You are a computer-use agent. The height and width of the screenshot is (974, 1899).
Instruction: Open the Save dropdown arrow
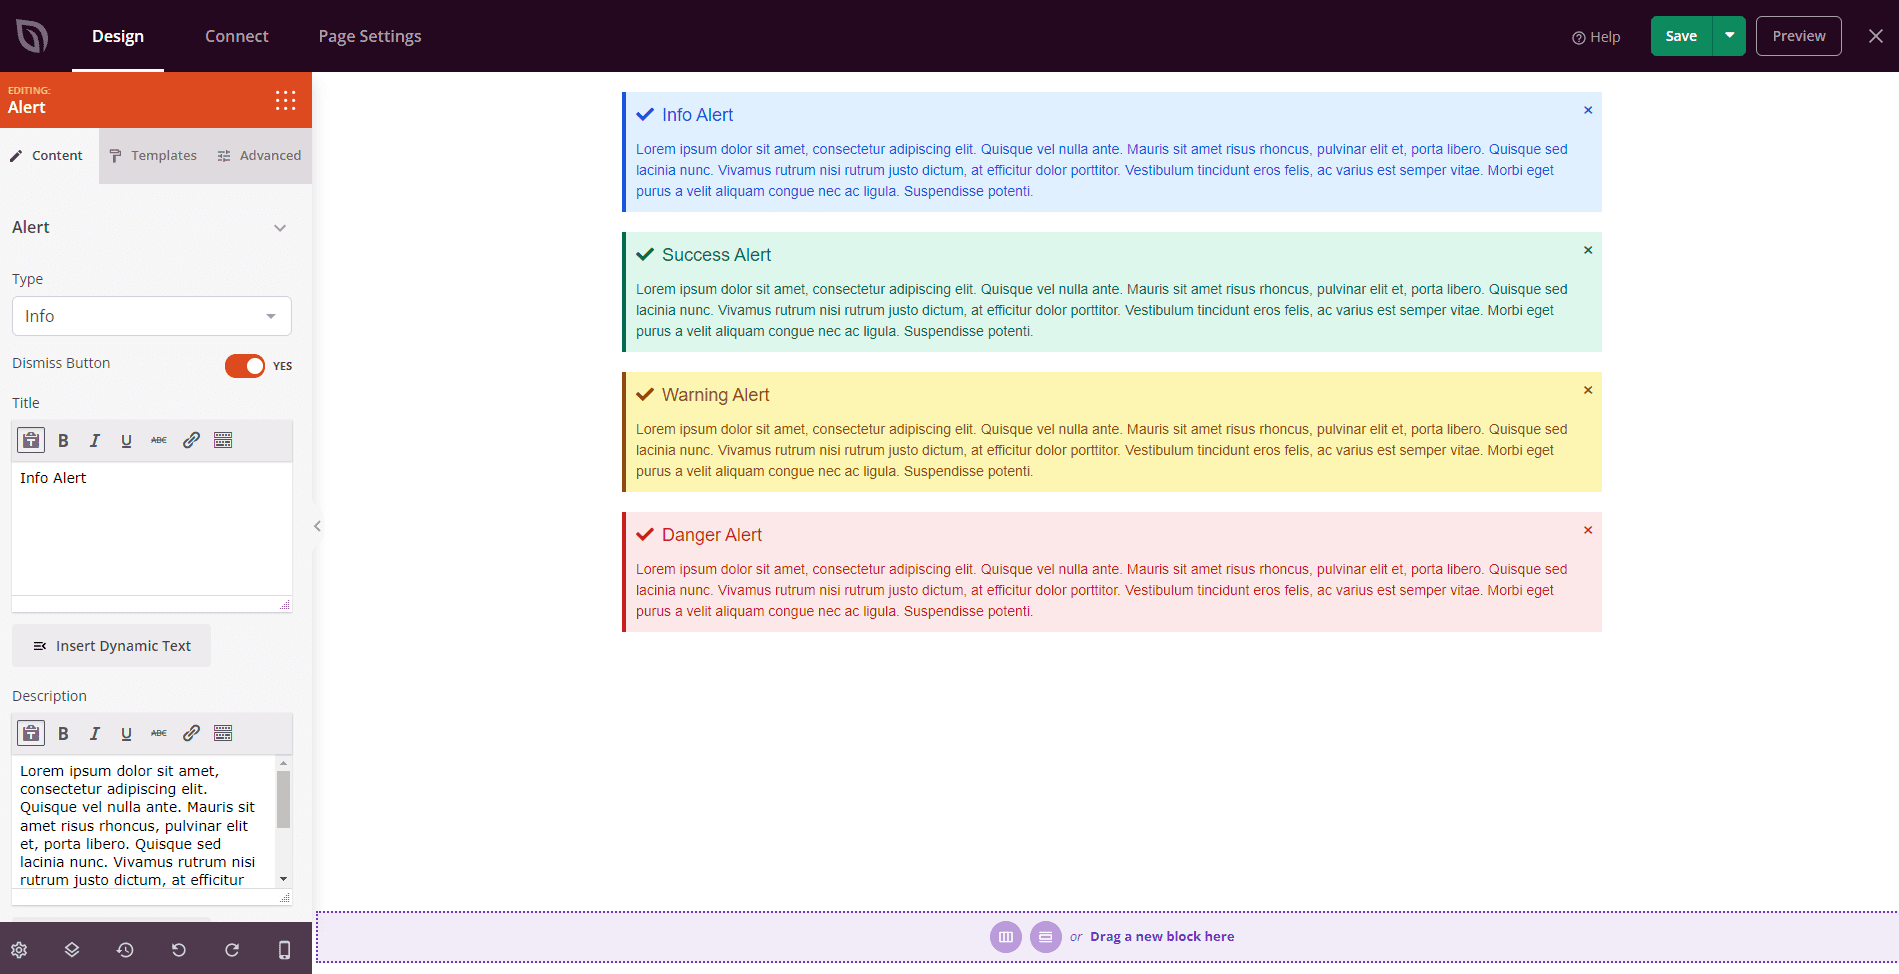click(1729, 36)
